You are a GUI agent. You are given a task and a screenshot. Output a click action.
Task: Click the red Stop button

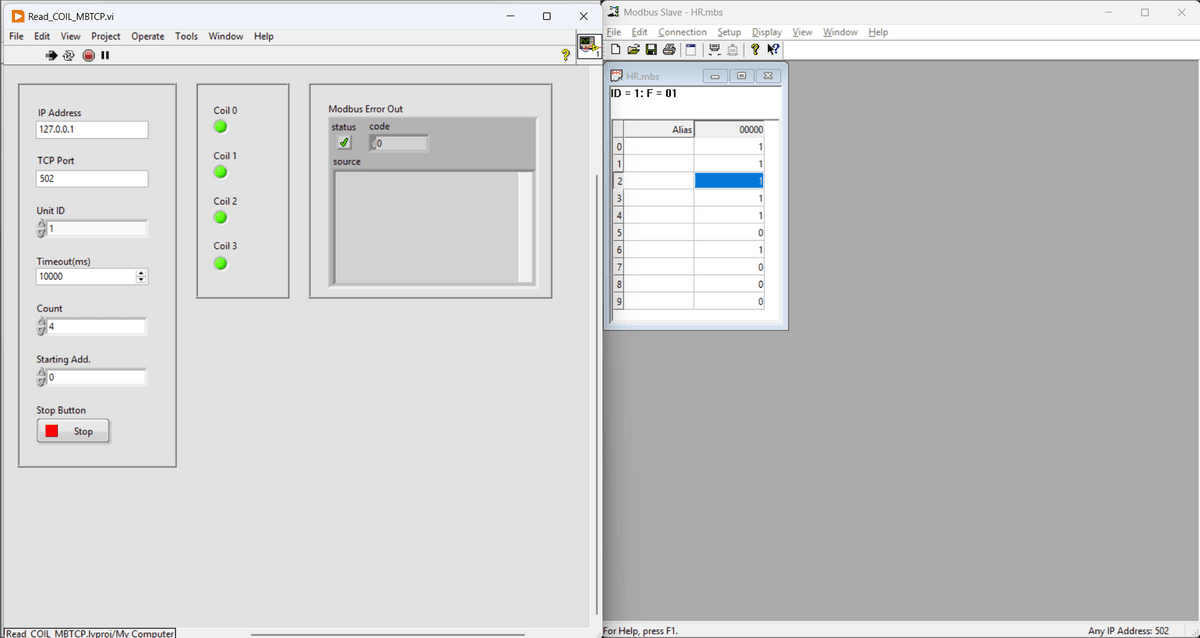[73, 431]
